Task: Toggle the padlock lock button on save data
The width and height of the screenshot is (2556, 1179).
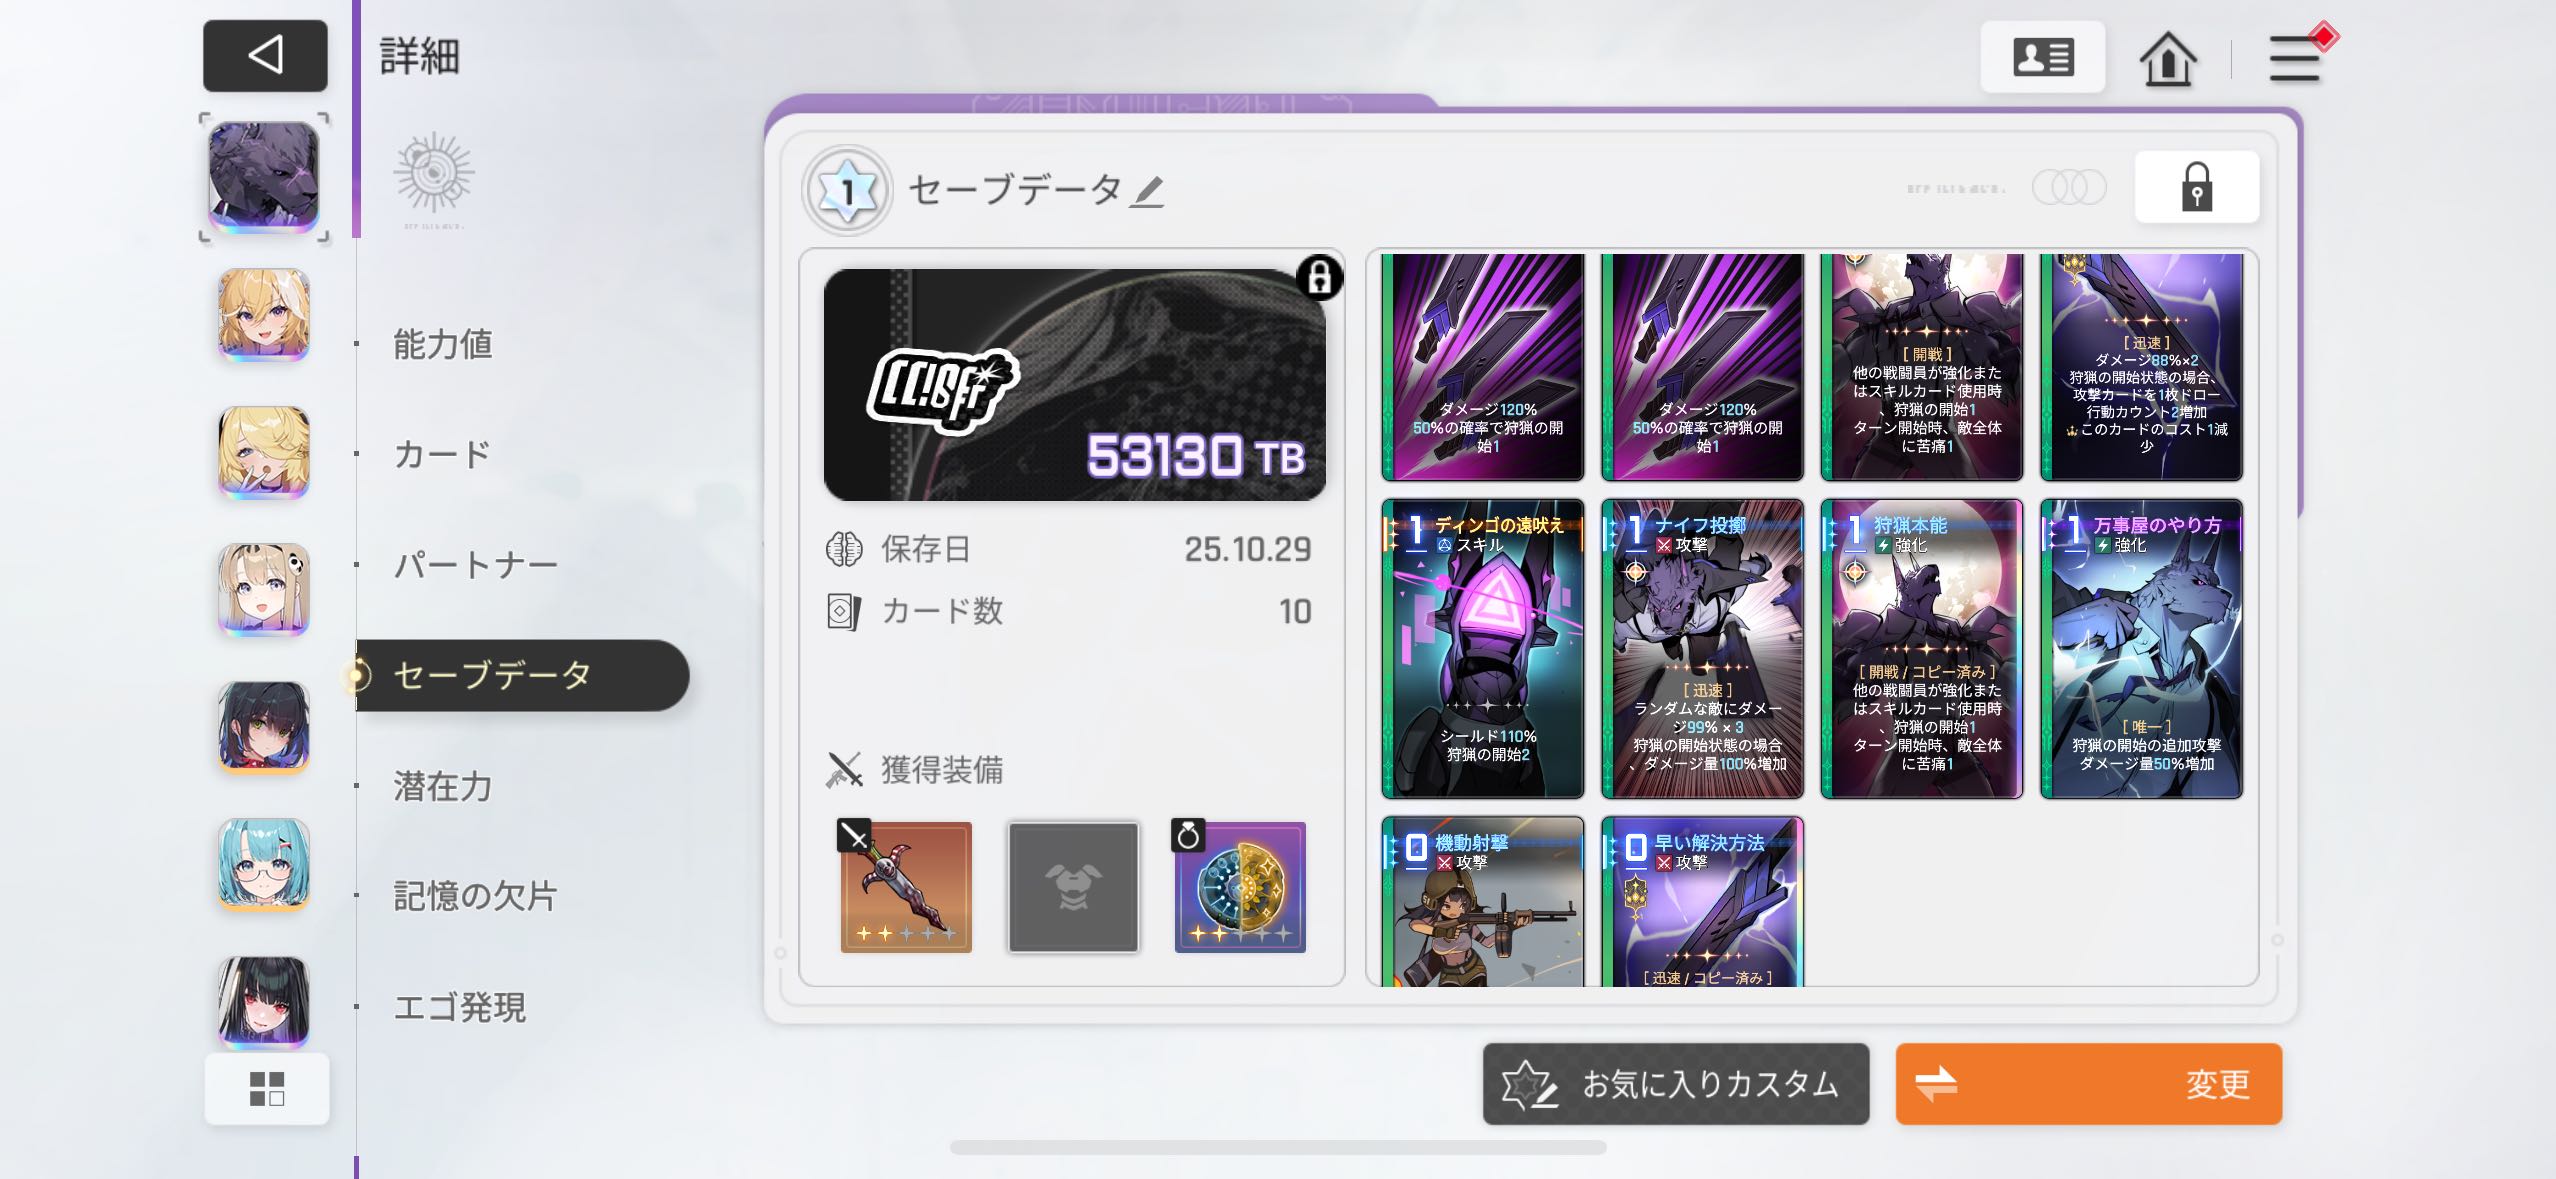Action: pyautogui.click(x=2196, y=187)
